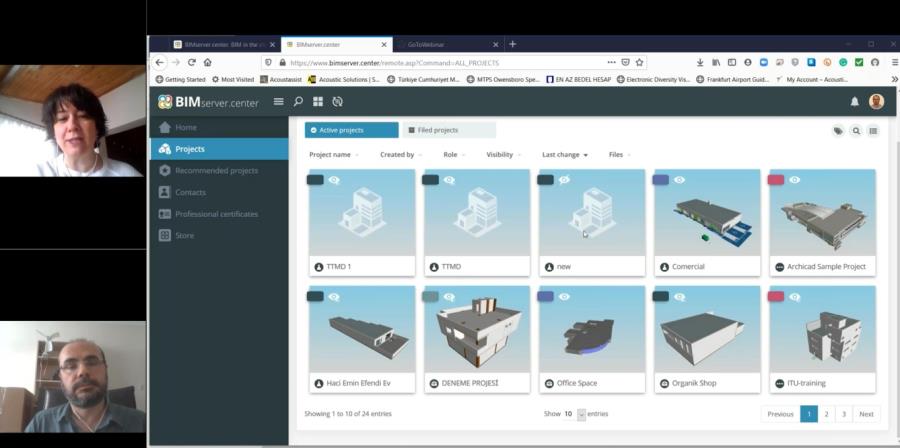The height and width of the screenshot is (448, 900).
Task: Sort by Files column
Action: click(x=619, y=155)
